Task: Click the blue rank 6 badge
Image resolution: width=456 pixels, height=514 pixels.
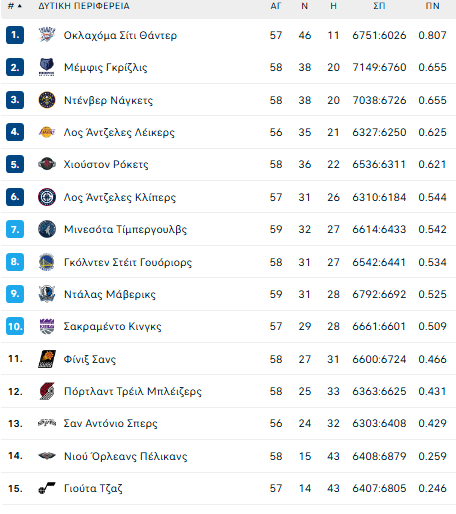Action: 15,197
